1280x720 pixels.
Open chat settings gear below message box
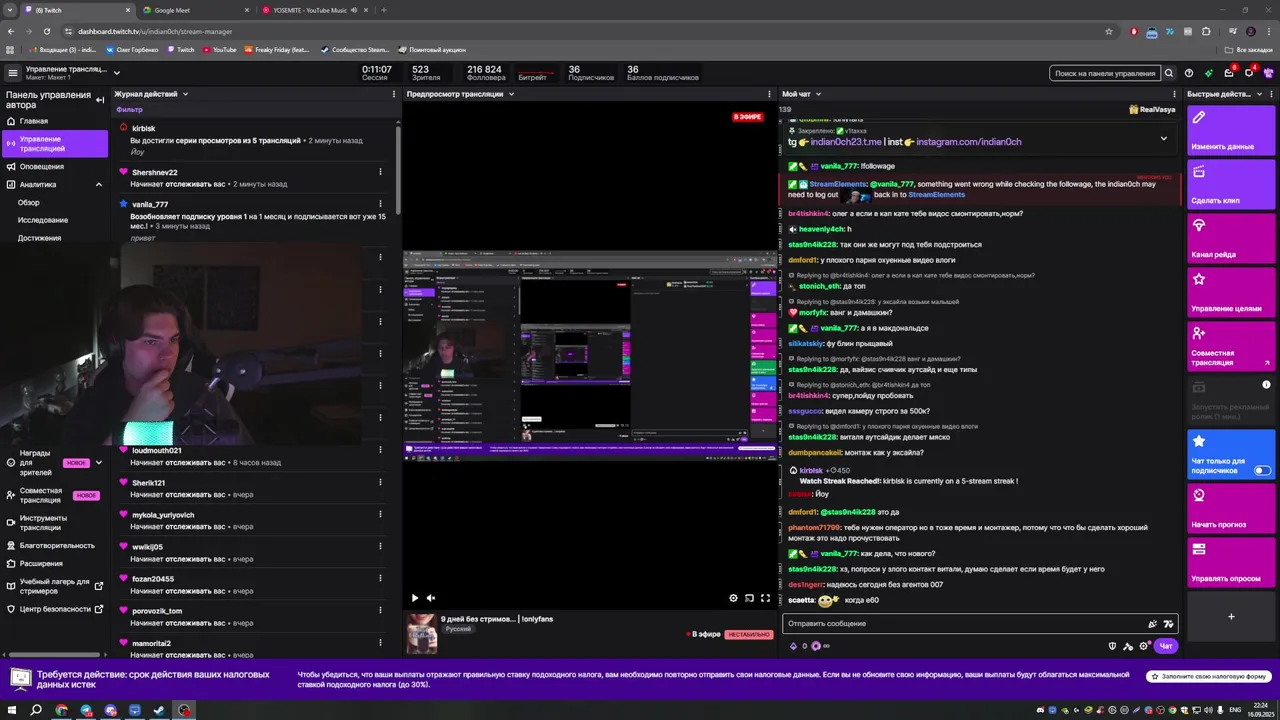click(1144, 646)
